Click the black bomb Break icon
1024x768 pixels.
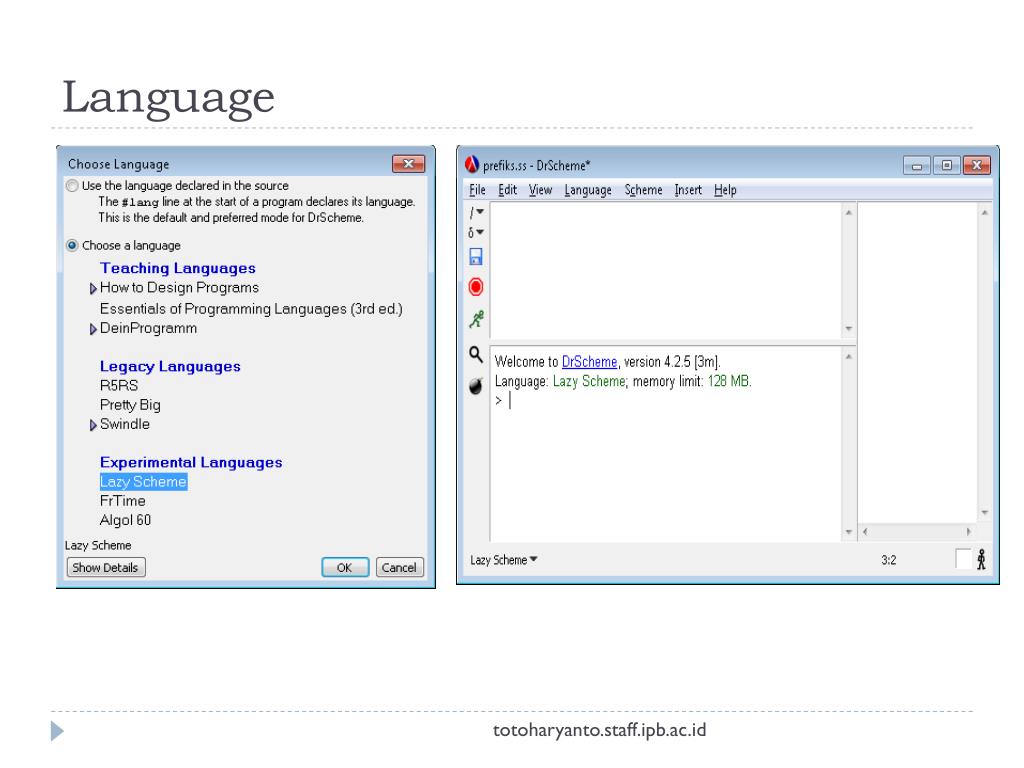(475, 386)
